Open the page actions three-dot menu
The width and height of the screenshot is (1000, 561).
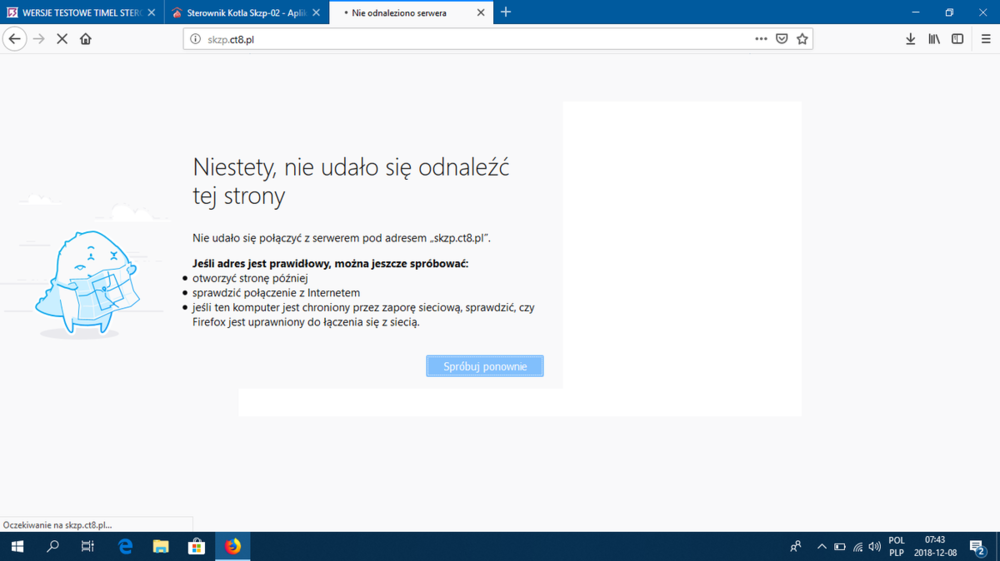click(x=761, y=39)
